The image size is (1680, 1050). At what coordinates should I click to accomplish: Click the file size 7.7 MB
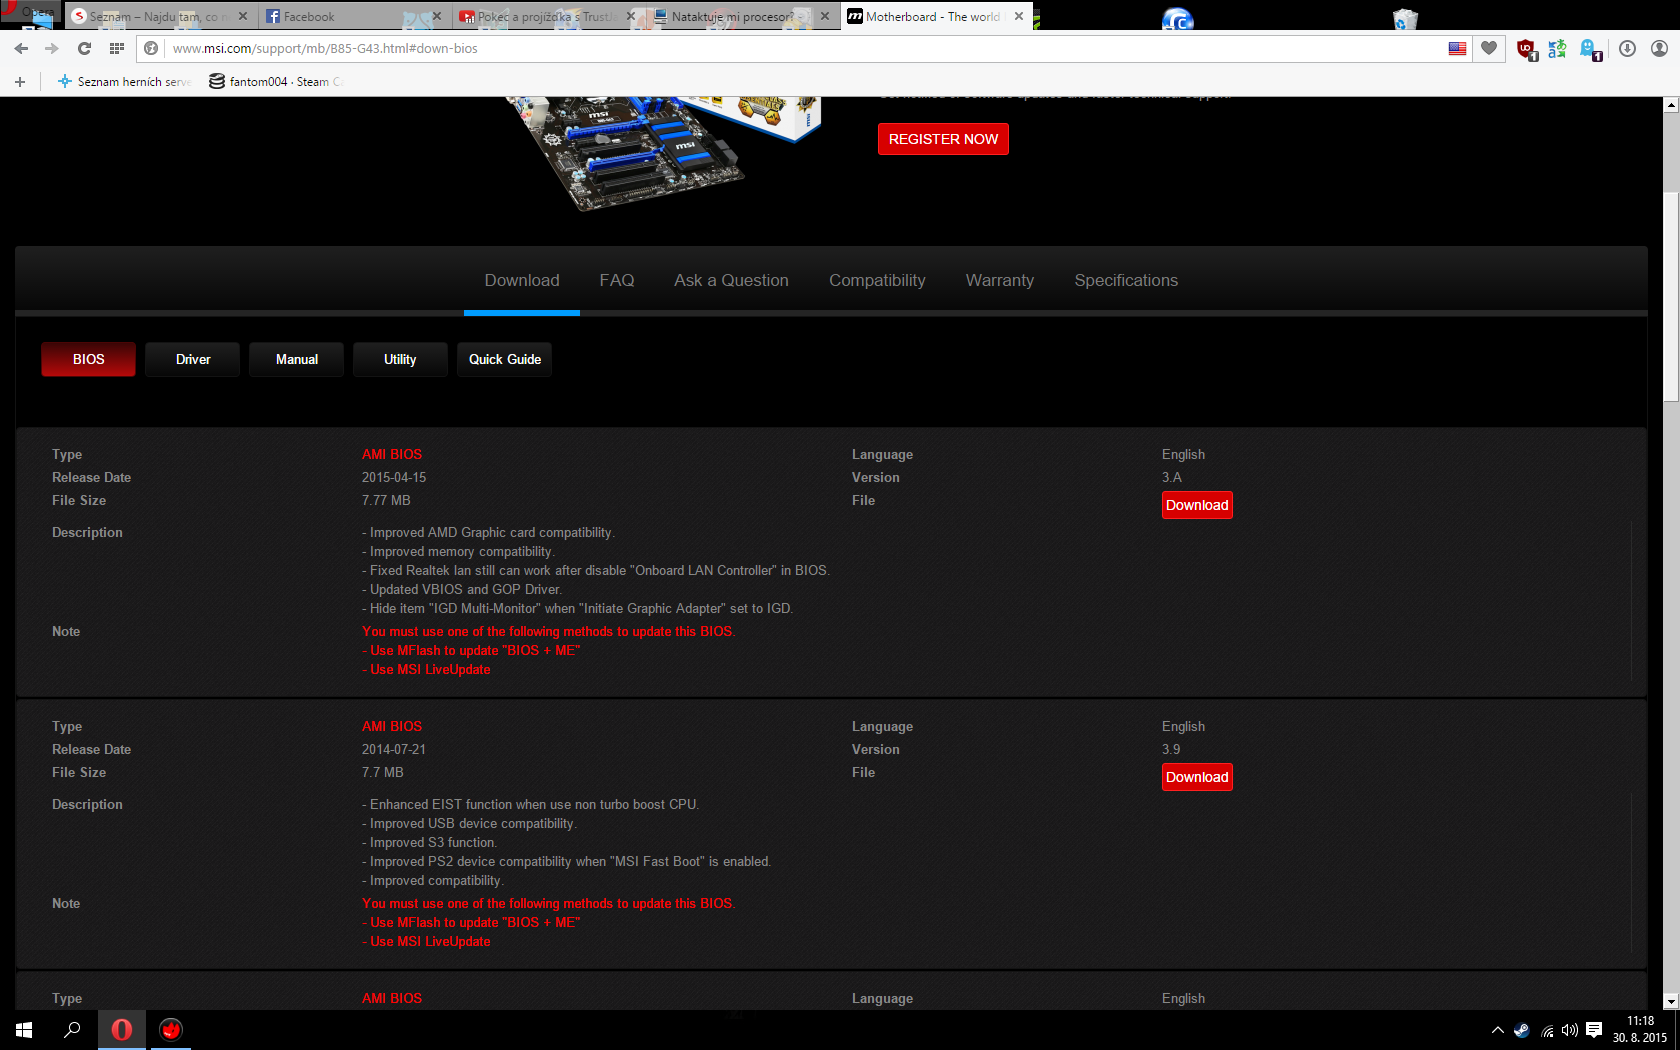(x=383, y=772)
